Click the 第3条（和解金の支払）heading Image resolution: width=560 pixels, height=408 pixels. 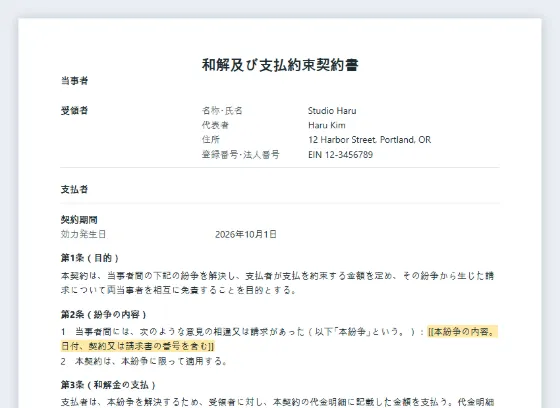tap(108, 385)
